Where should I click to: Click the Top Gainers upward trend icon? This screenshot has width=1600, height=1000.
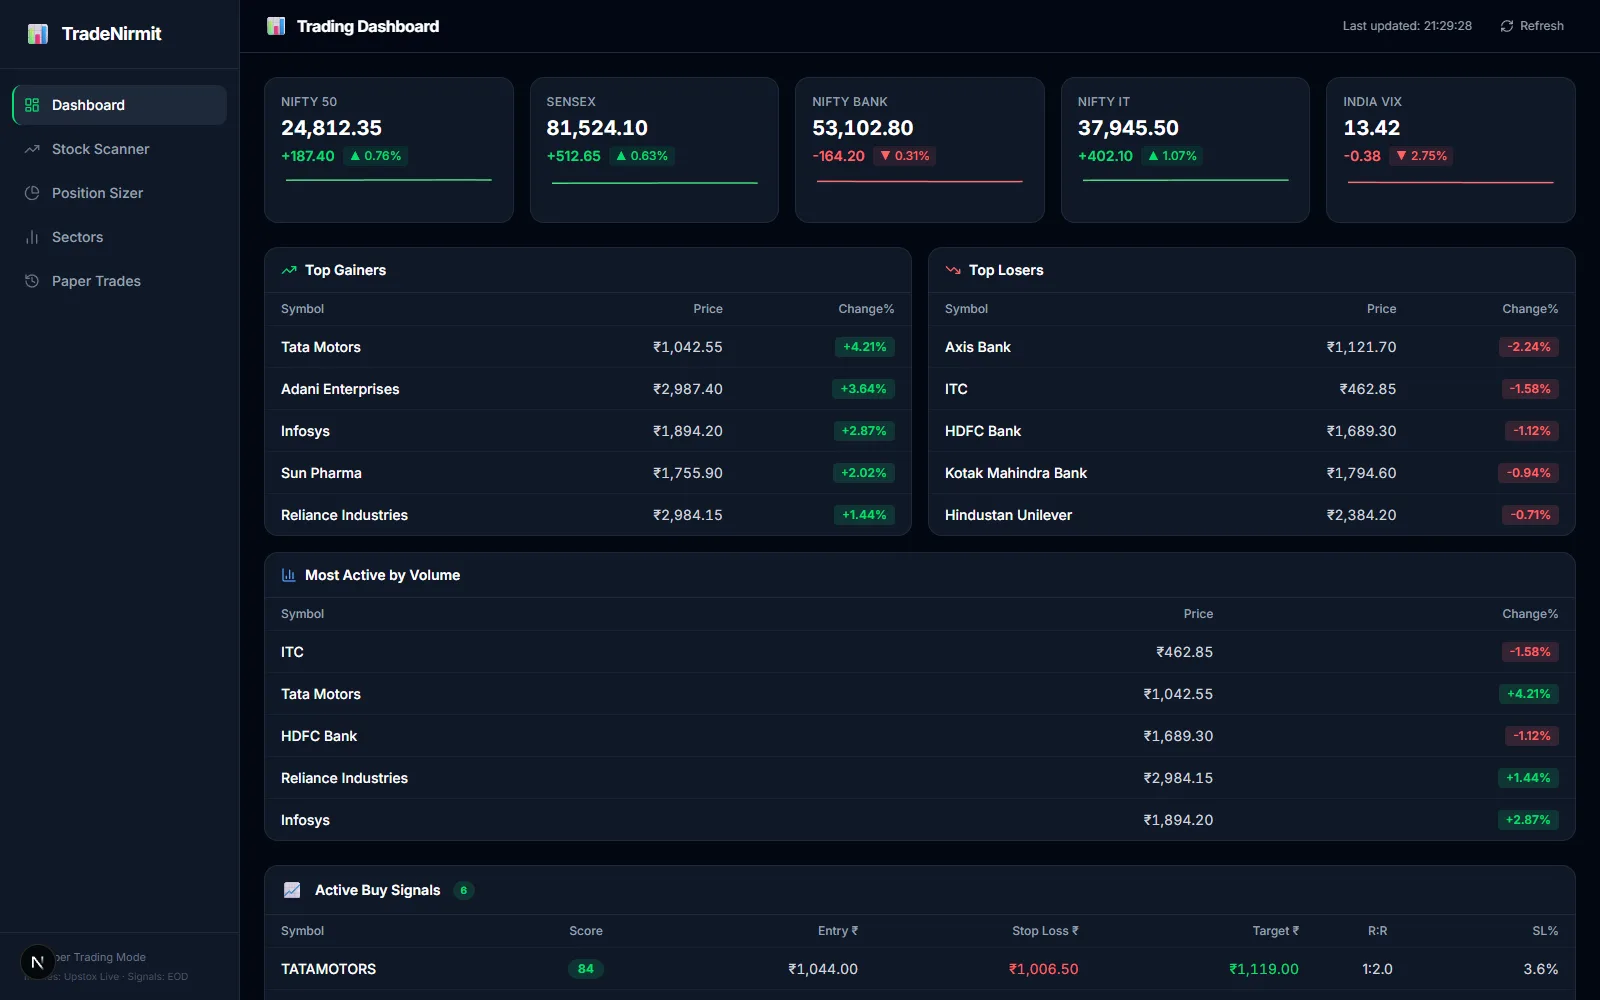(289, 270)
